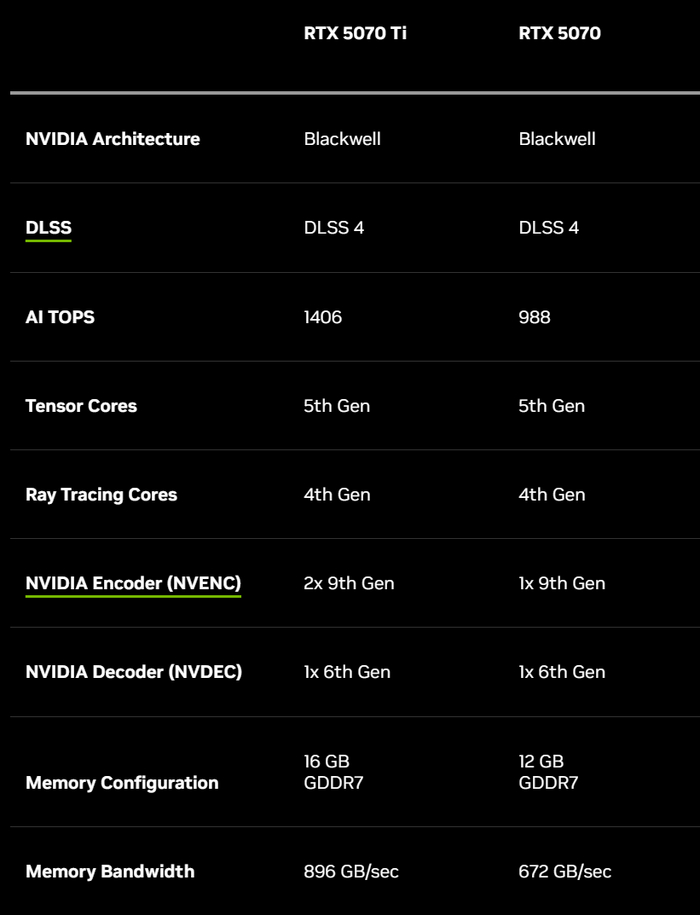Open the underlined DLSS link
The height and width of the screenshot is (915, 700).
point(48,228)
